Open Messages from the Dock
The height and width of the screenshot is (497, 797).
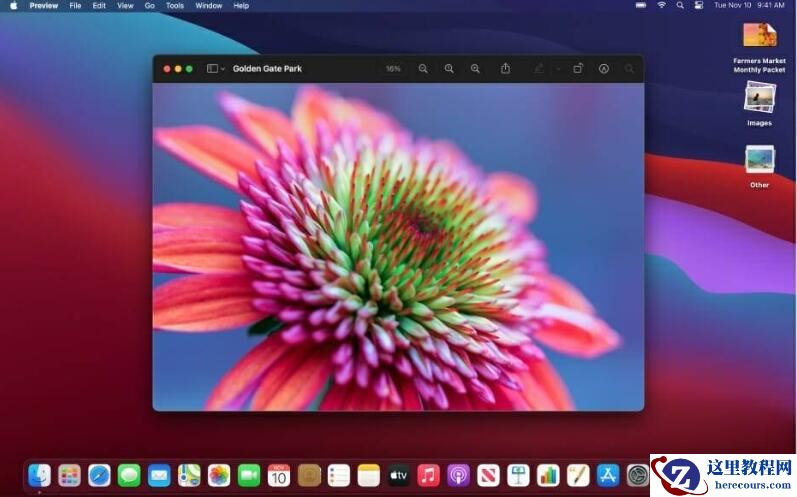point(129,476)
